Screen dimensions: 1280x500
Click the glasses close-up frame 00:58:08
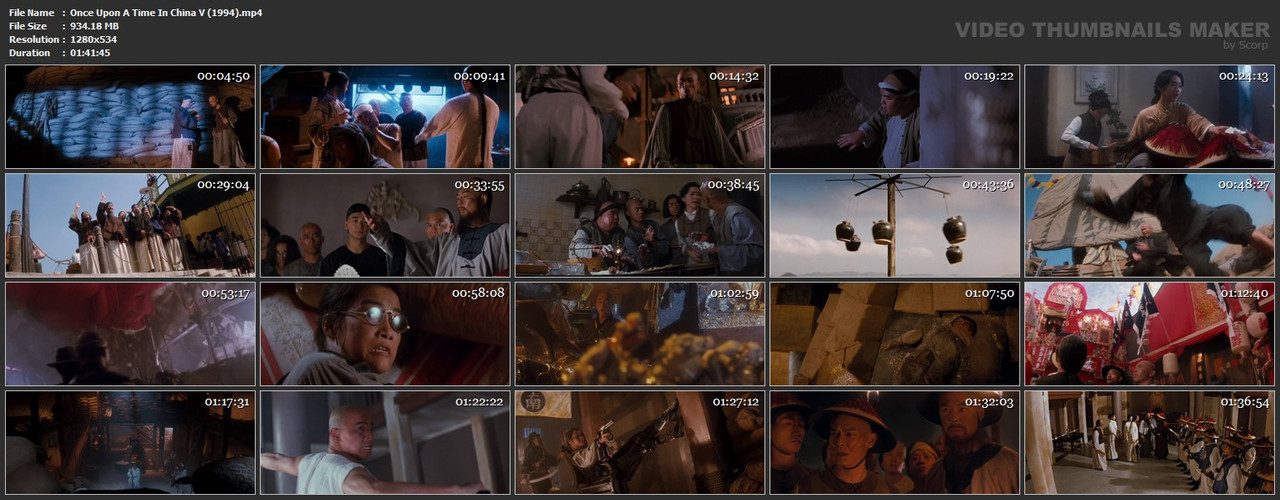tap(385, 334)
